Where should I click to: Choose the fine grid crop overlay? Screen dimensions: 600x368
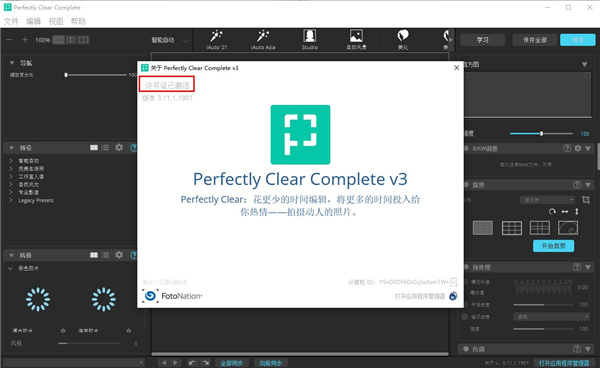[x=483, y=228]
